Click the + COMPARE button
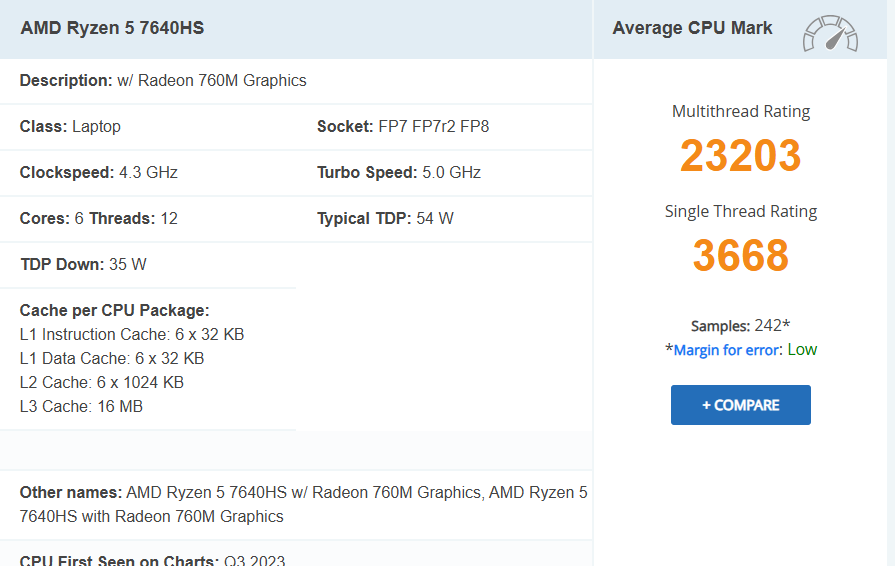Image resolution: width=895 pixels, height=566 pixels. [740, 405]
